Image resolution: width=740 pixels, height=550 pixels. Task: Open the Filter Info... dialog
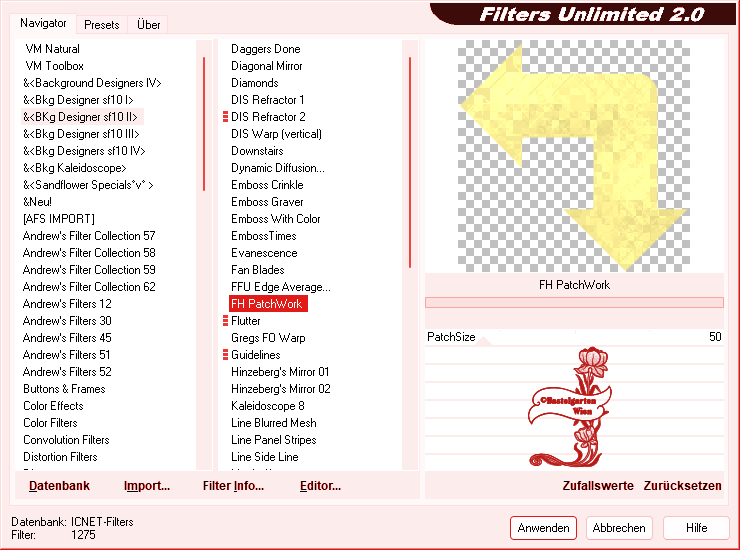(233, 486)
